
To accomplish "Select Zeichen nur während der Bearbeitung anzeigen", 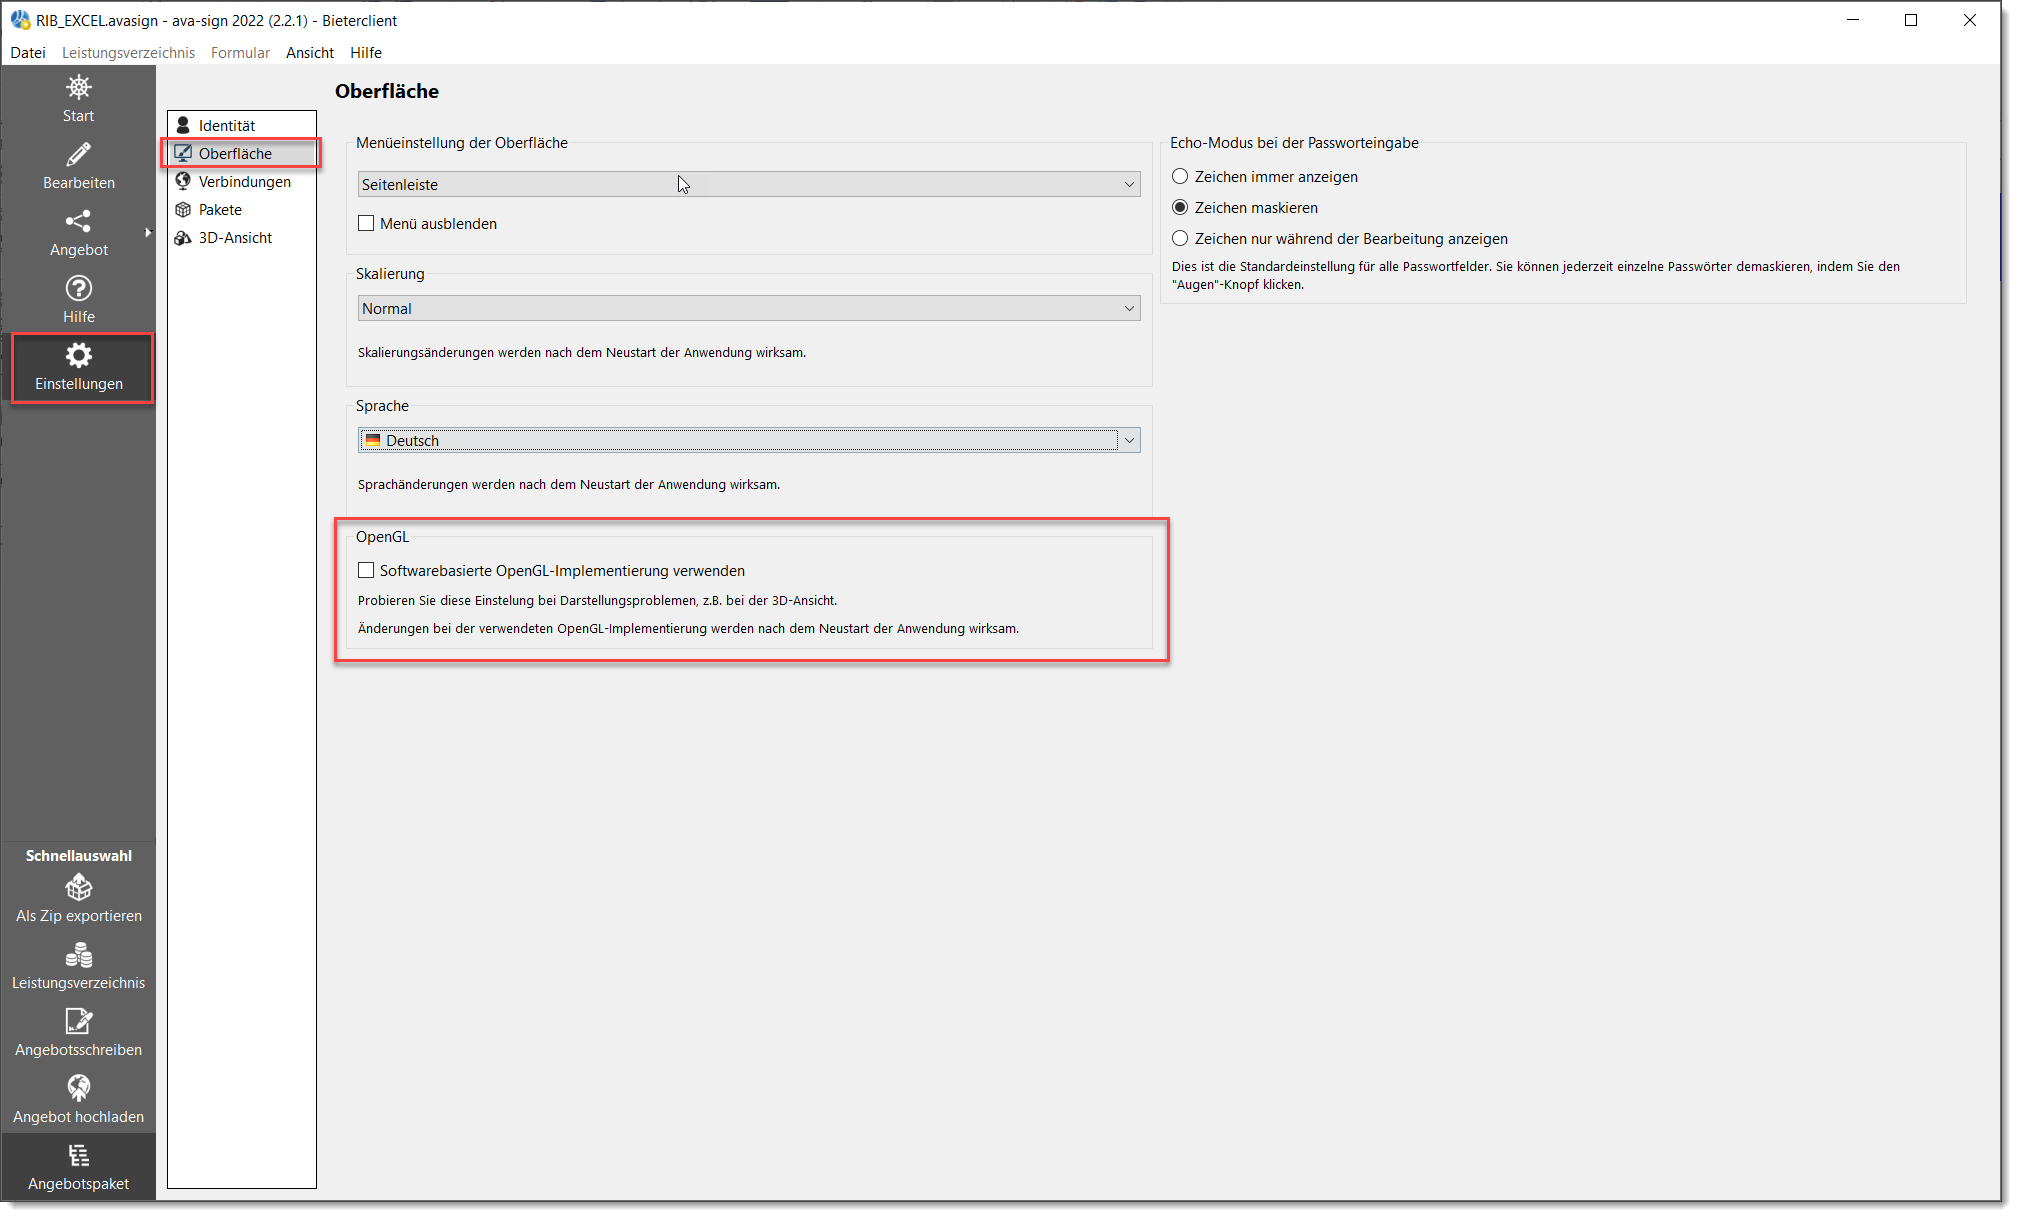I will [x=1180, y=238].
